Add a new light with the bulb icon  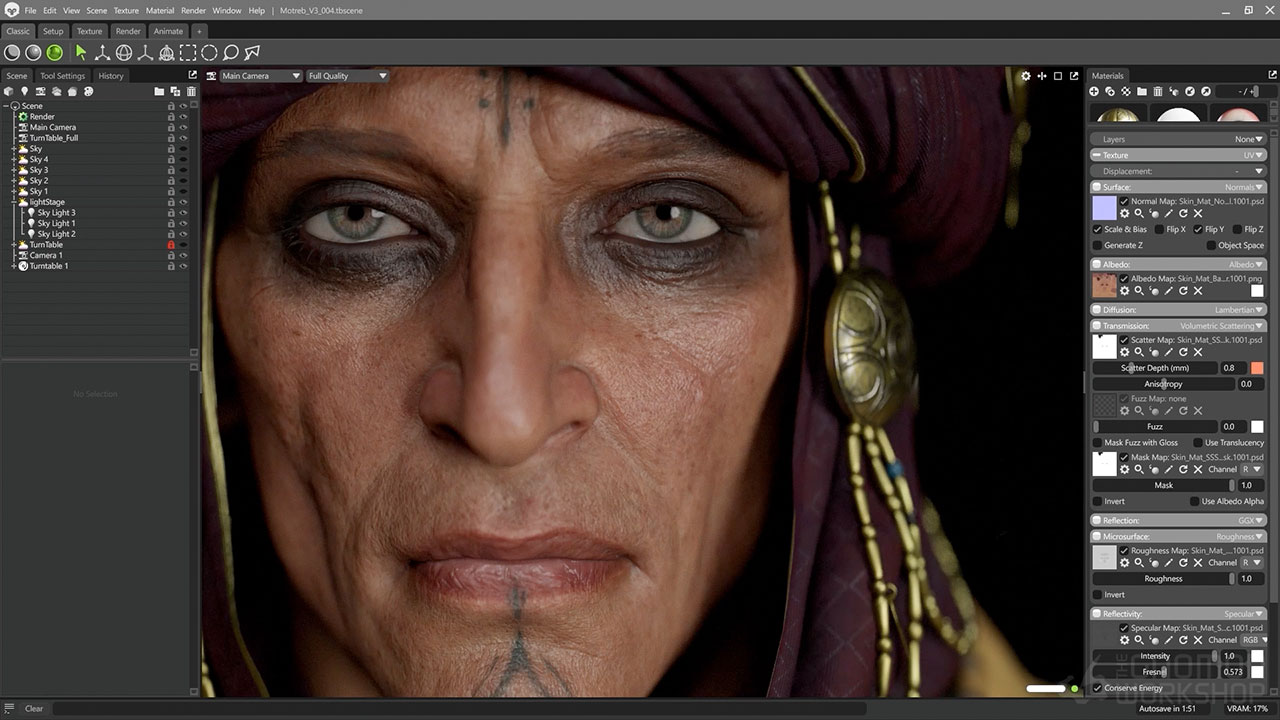(x=24, y=92)
